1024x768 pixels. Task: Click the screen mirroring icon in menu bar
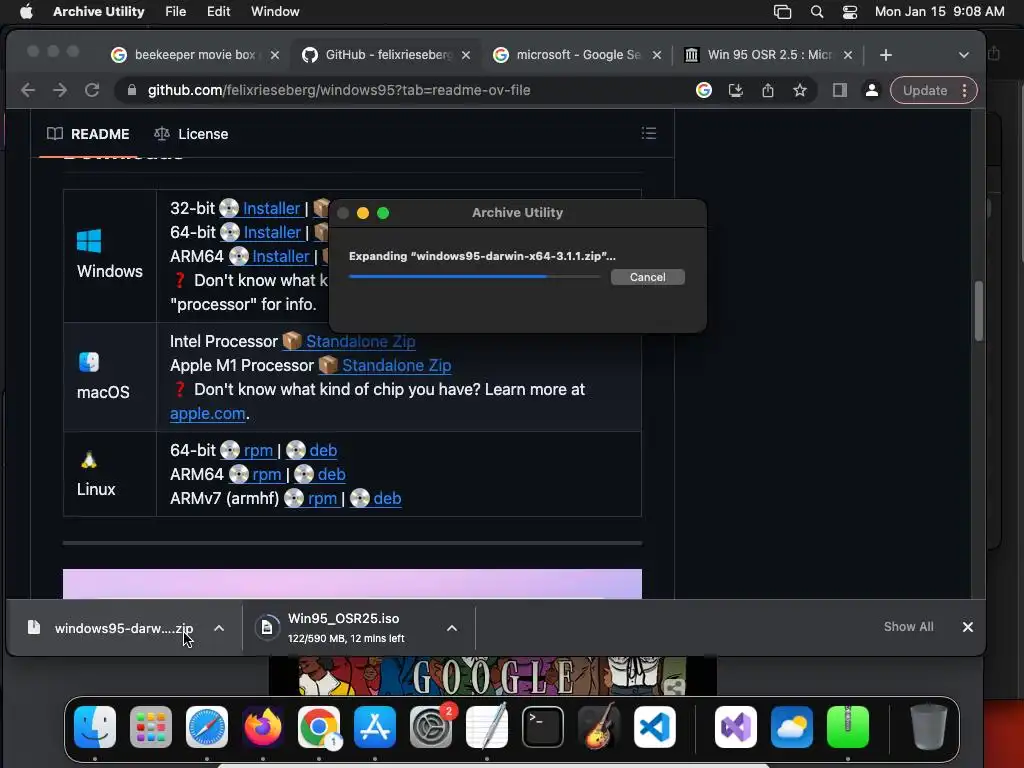tap(782, 12)
